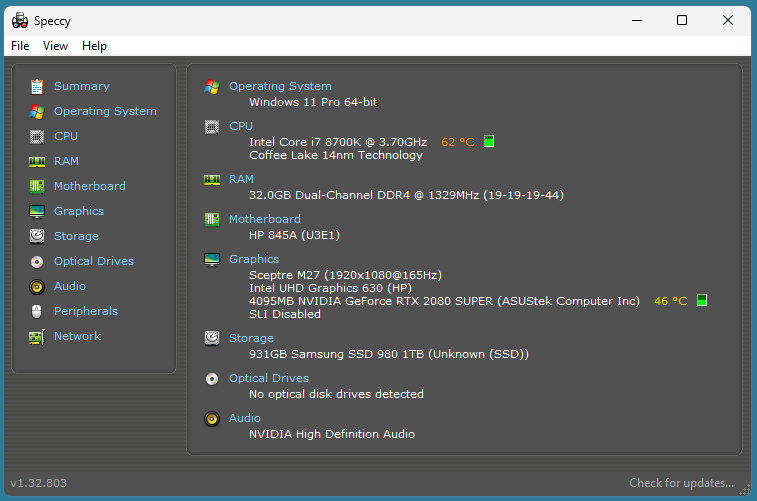This screenshot has height=501, width=757.
Task: Select Graphics in the sidebar list
Action: click(x=79, y=211)
